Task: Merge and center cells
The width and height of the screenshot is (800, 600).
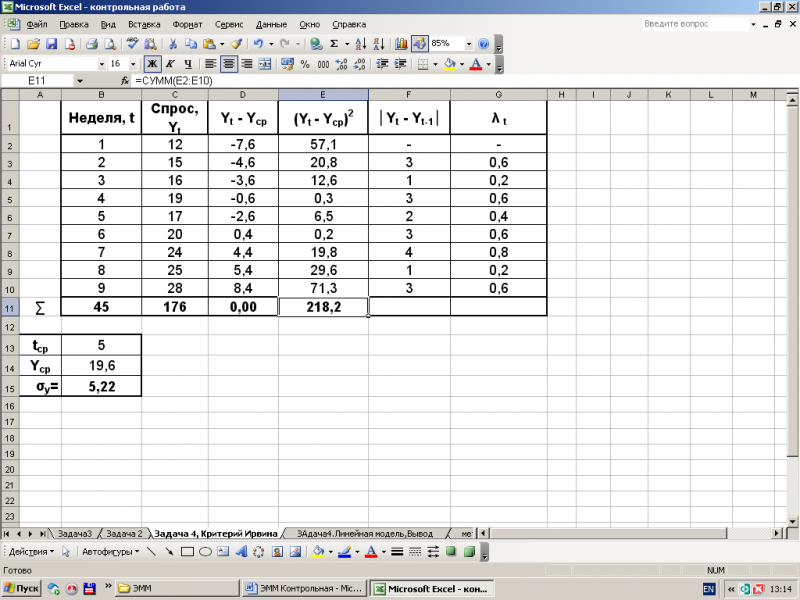Action: pos(265,64)
